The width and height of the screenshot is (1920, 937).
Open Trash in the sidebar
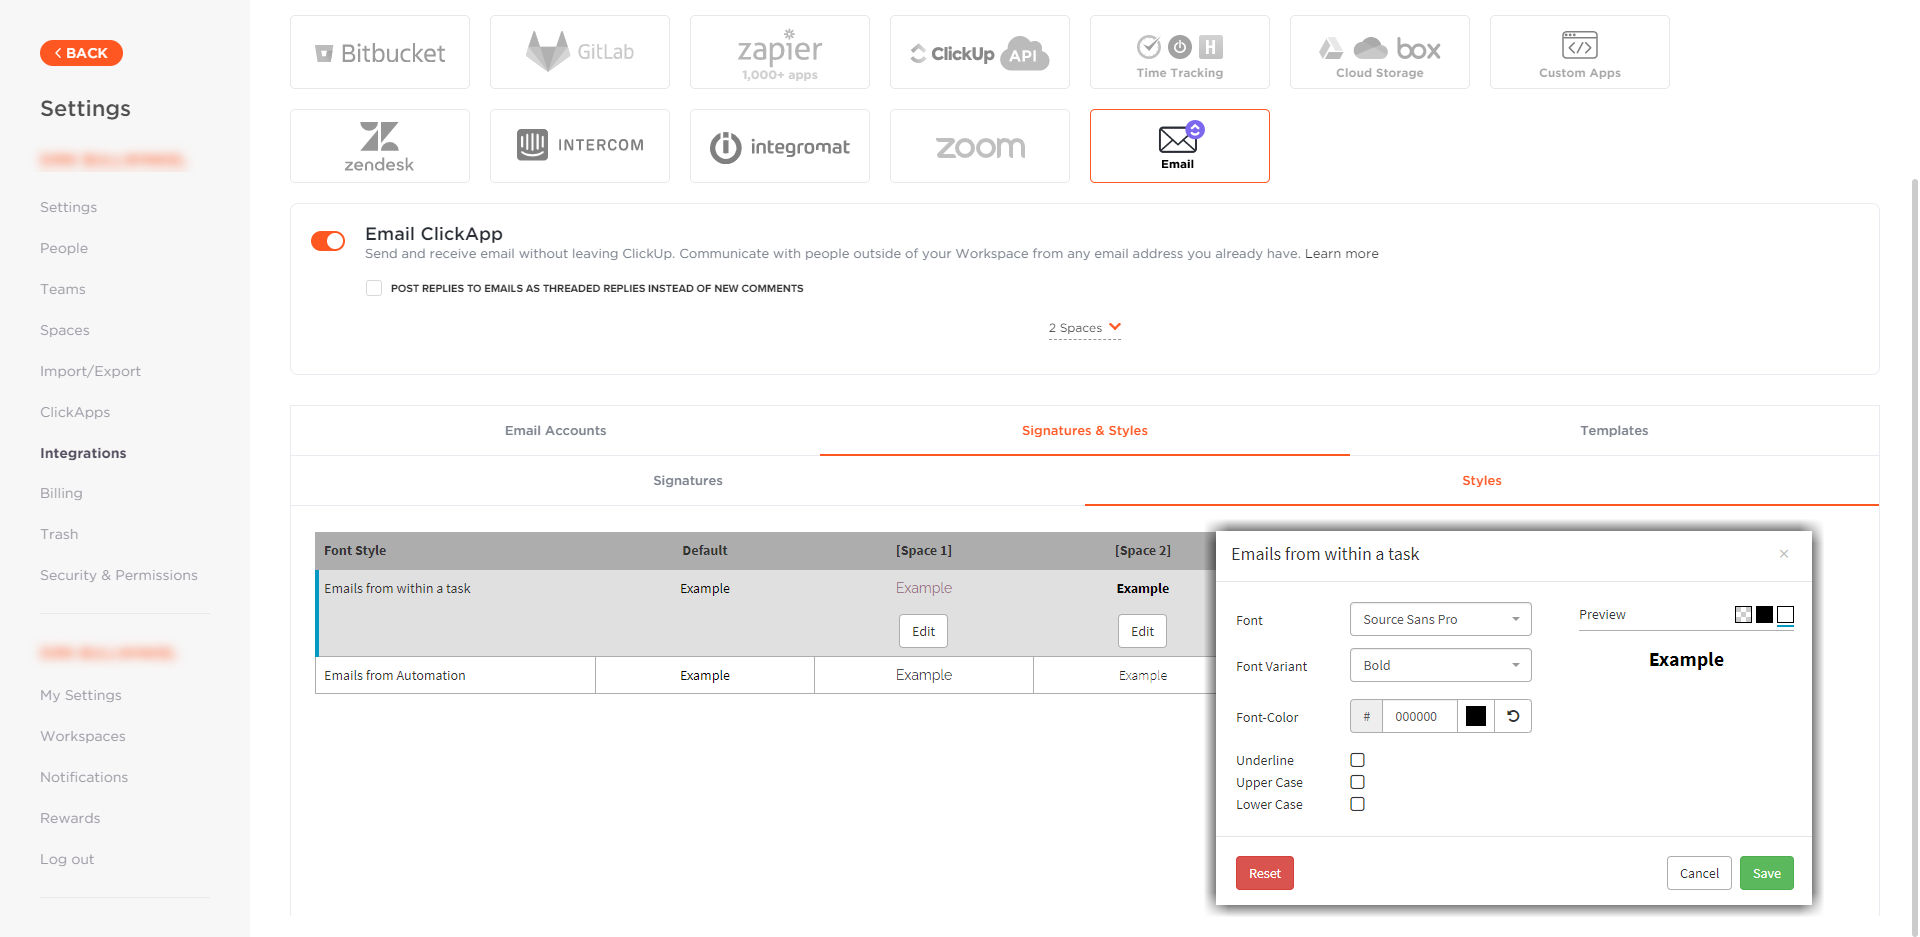point(59,534)
